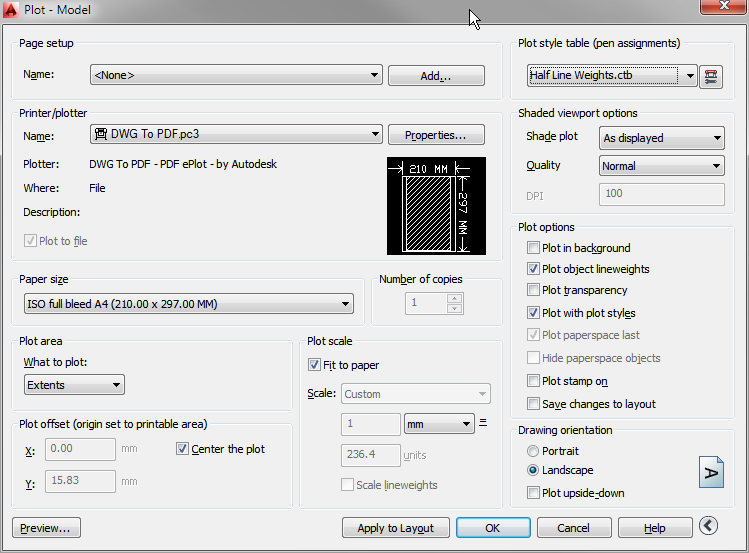Open the plot style table editor icon
Screen dimensions: 749x553
click(711, 76)
